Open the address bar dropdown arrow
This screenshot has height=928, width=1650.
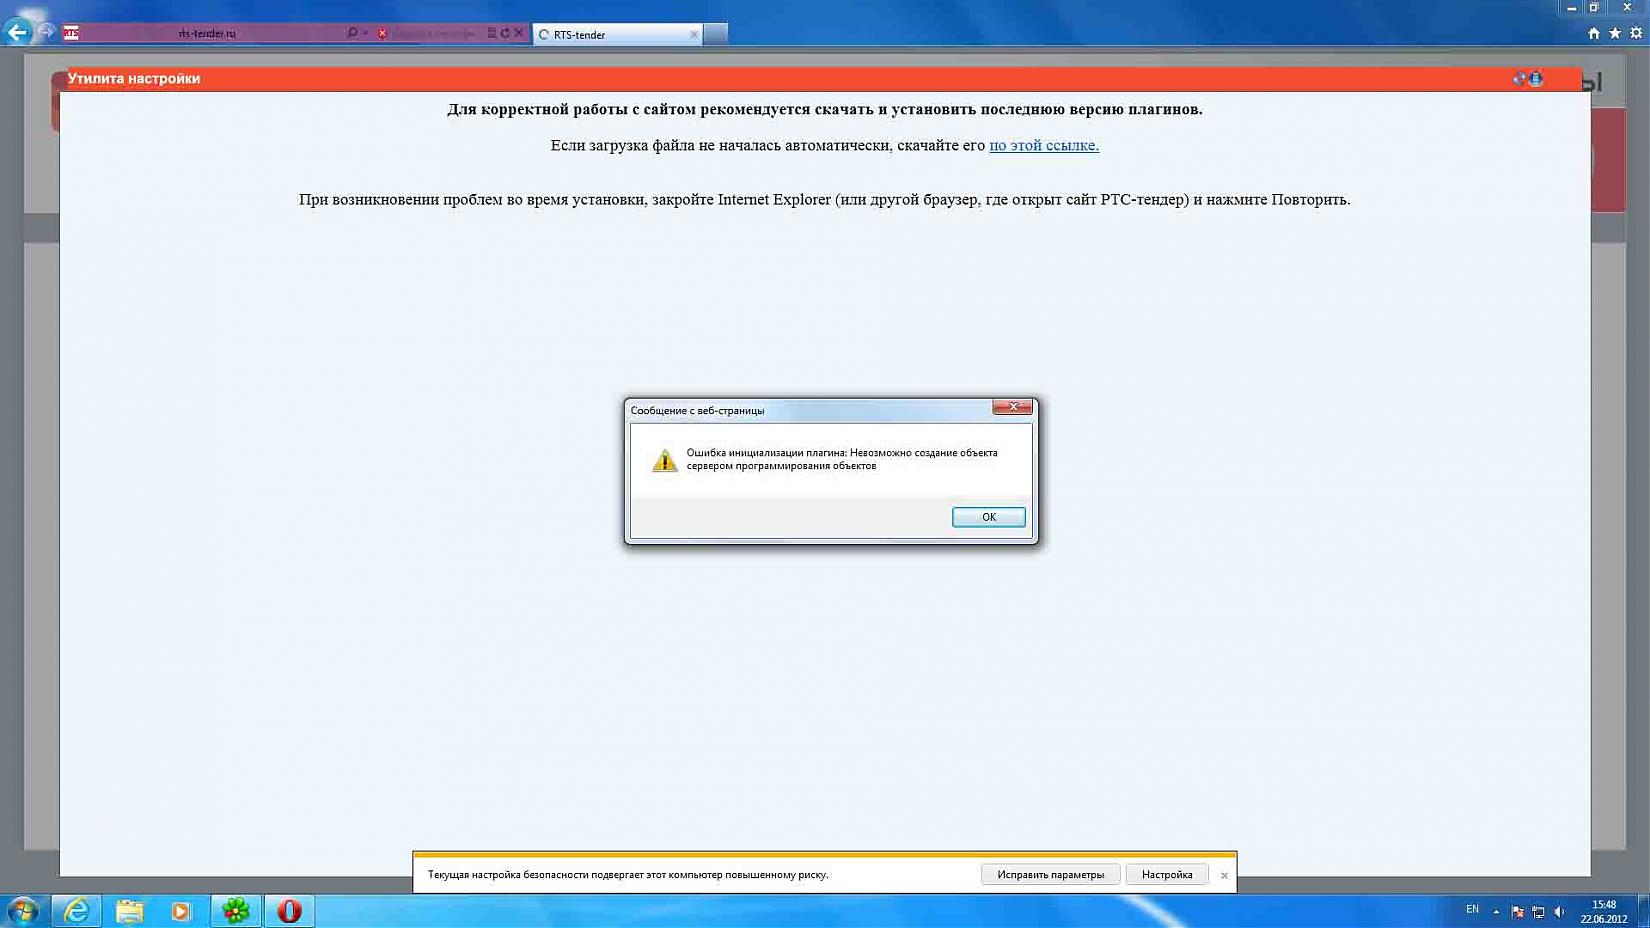coord(365,33)
